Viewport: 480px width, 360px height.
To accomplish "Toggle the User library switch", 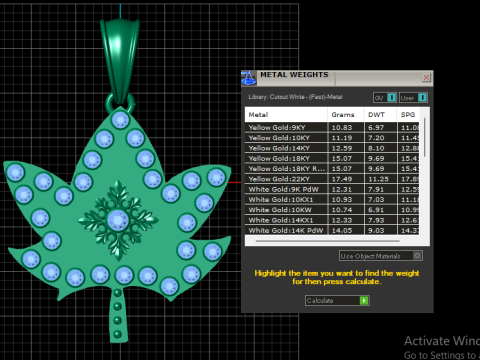I will tap(413, 98).
